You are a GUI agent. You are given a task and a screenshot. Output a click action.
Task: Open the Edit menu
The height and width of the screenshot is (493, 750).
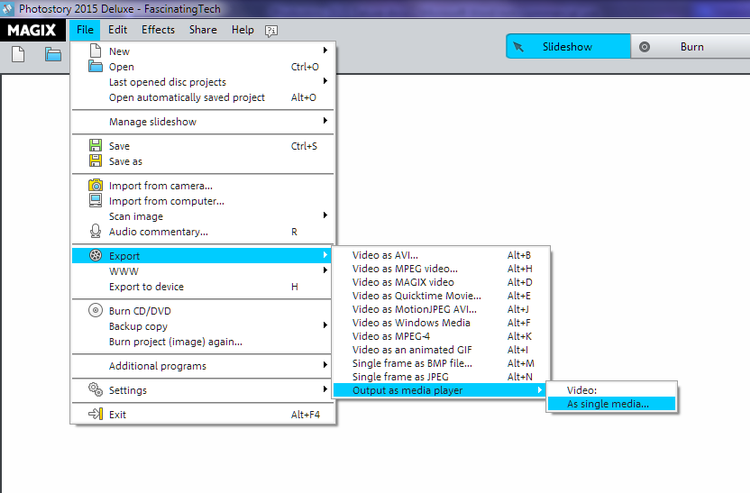[x=118, y=30]
